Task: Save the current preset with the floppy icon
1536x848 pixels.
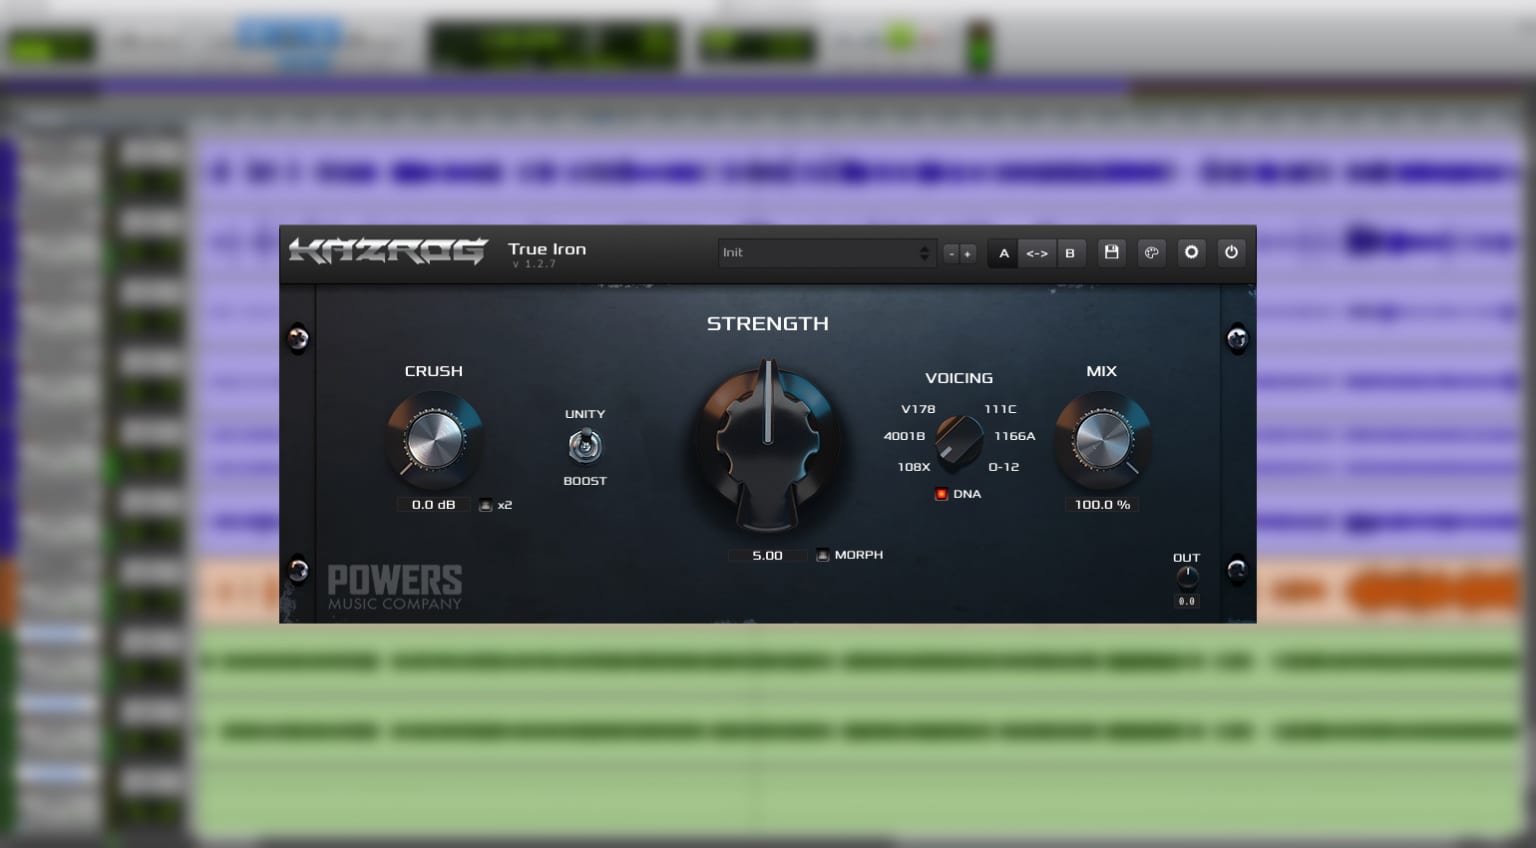Action: pos(1111,253)
